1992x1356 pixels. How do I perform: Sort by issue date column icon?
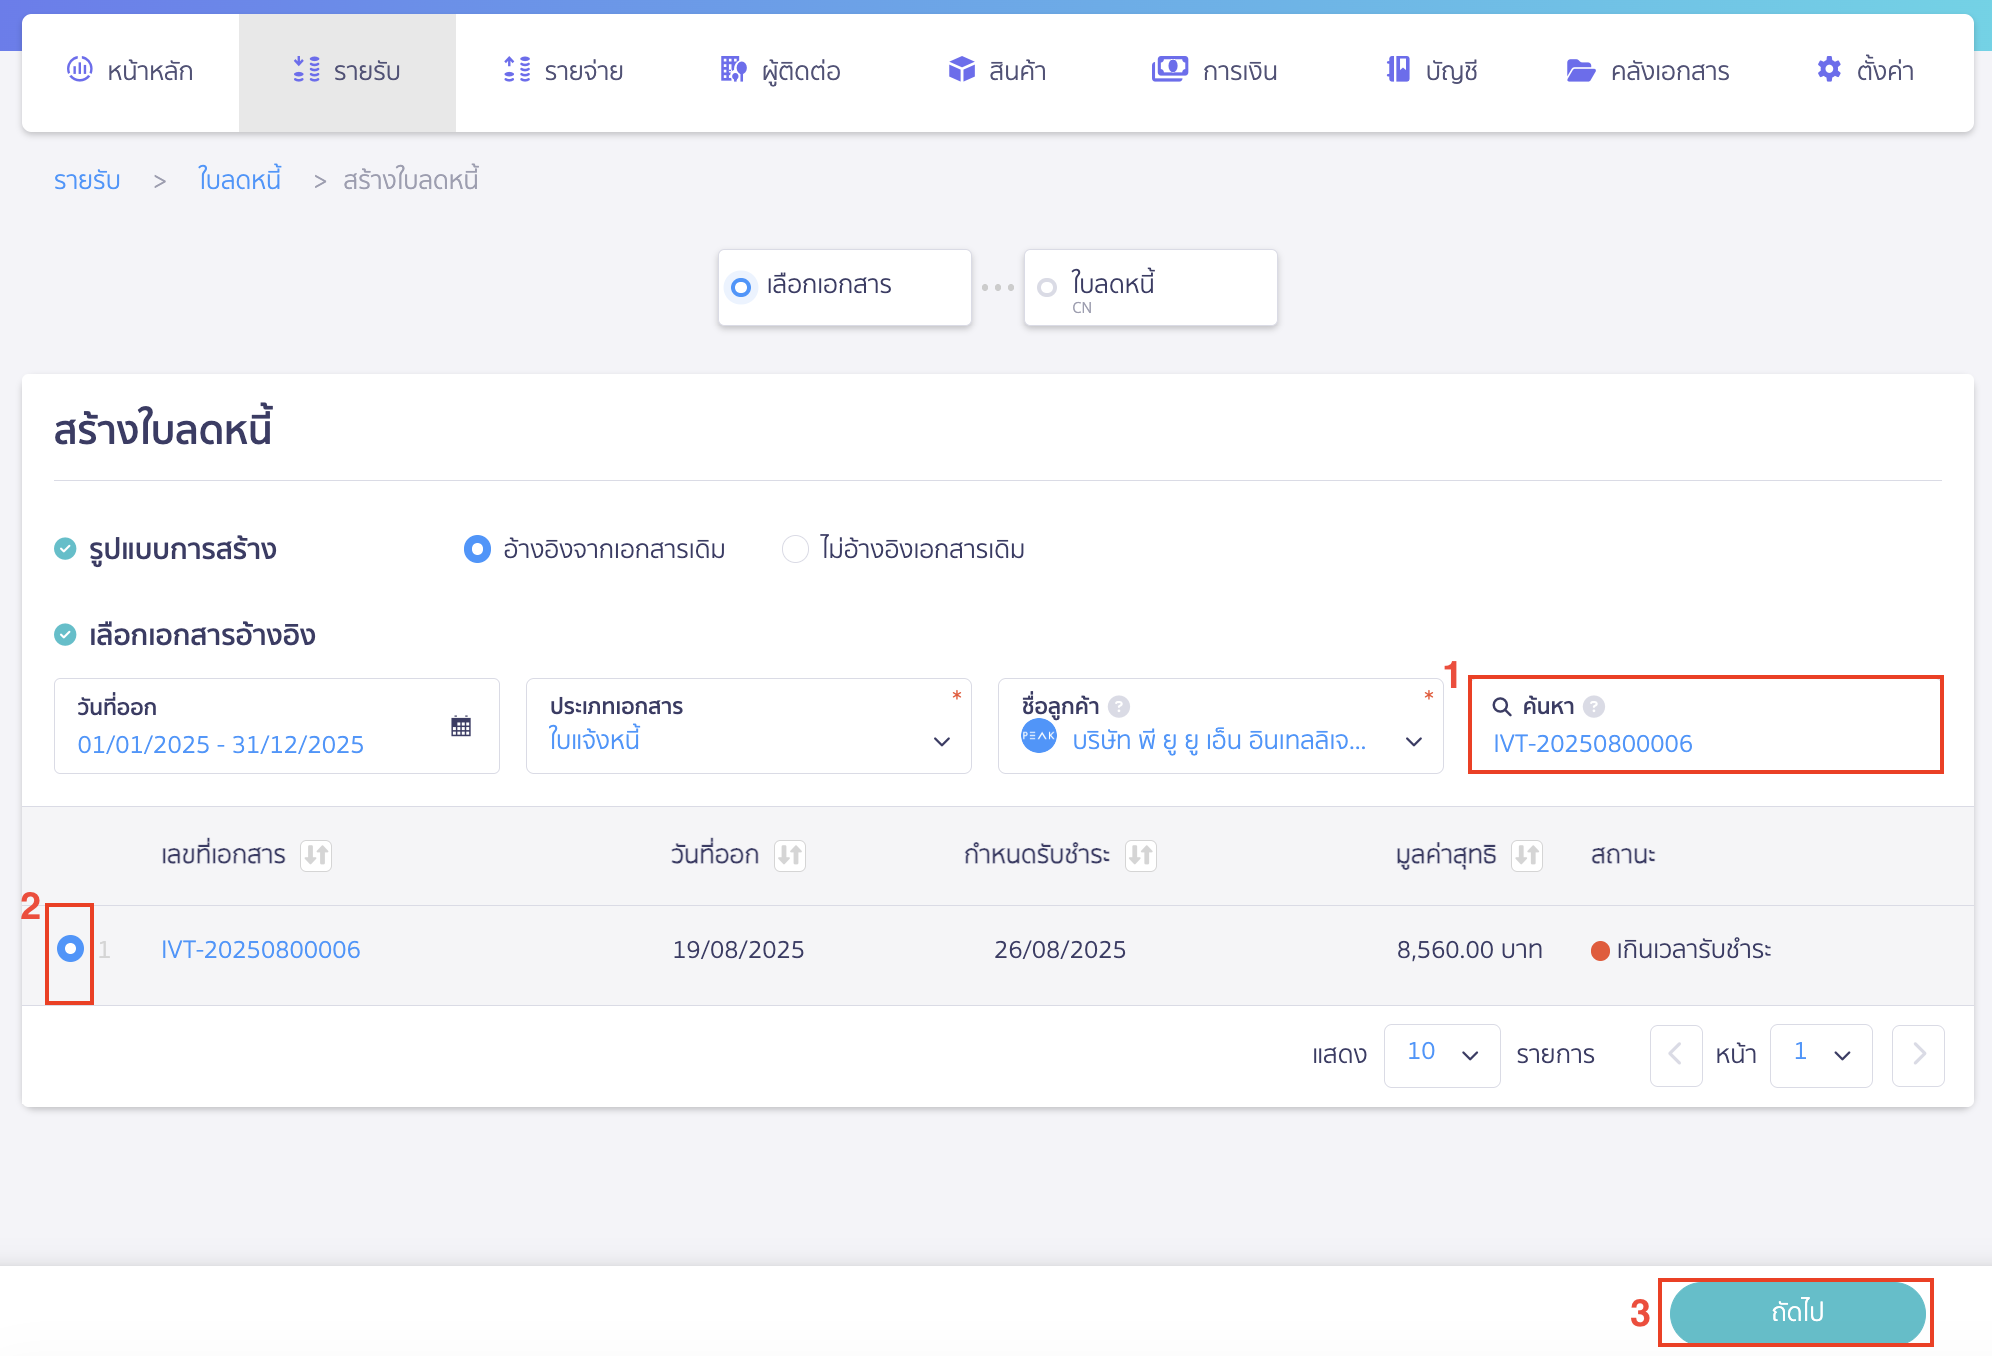[x=790, y=855]
